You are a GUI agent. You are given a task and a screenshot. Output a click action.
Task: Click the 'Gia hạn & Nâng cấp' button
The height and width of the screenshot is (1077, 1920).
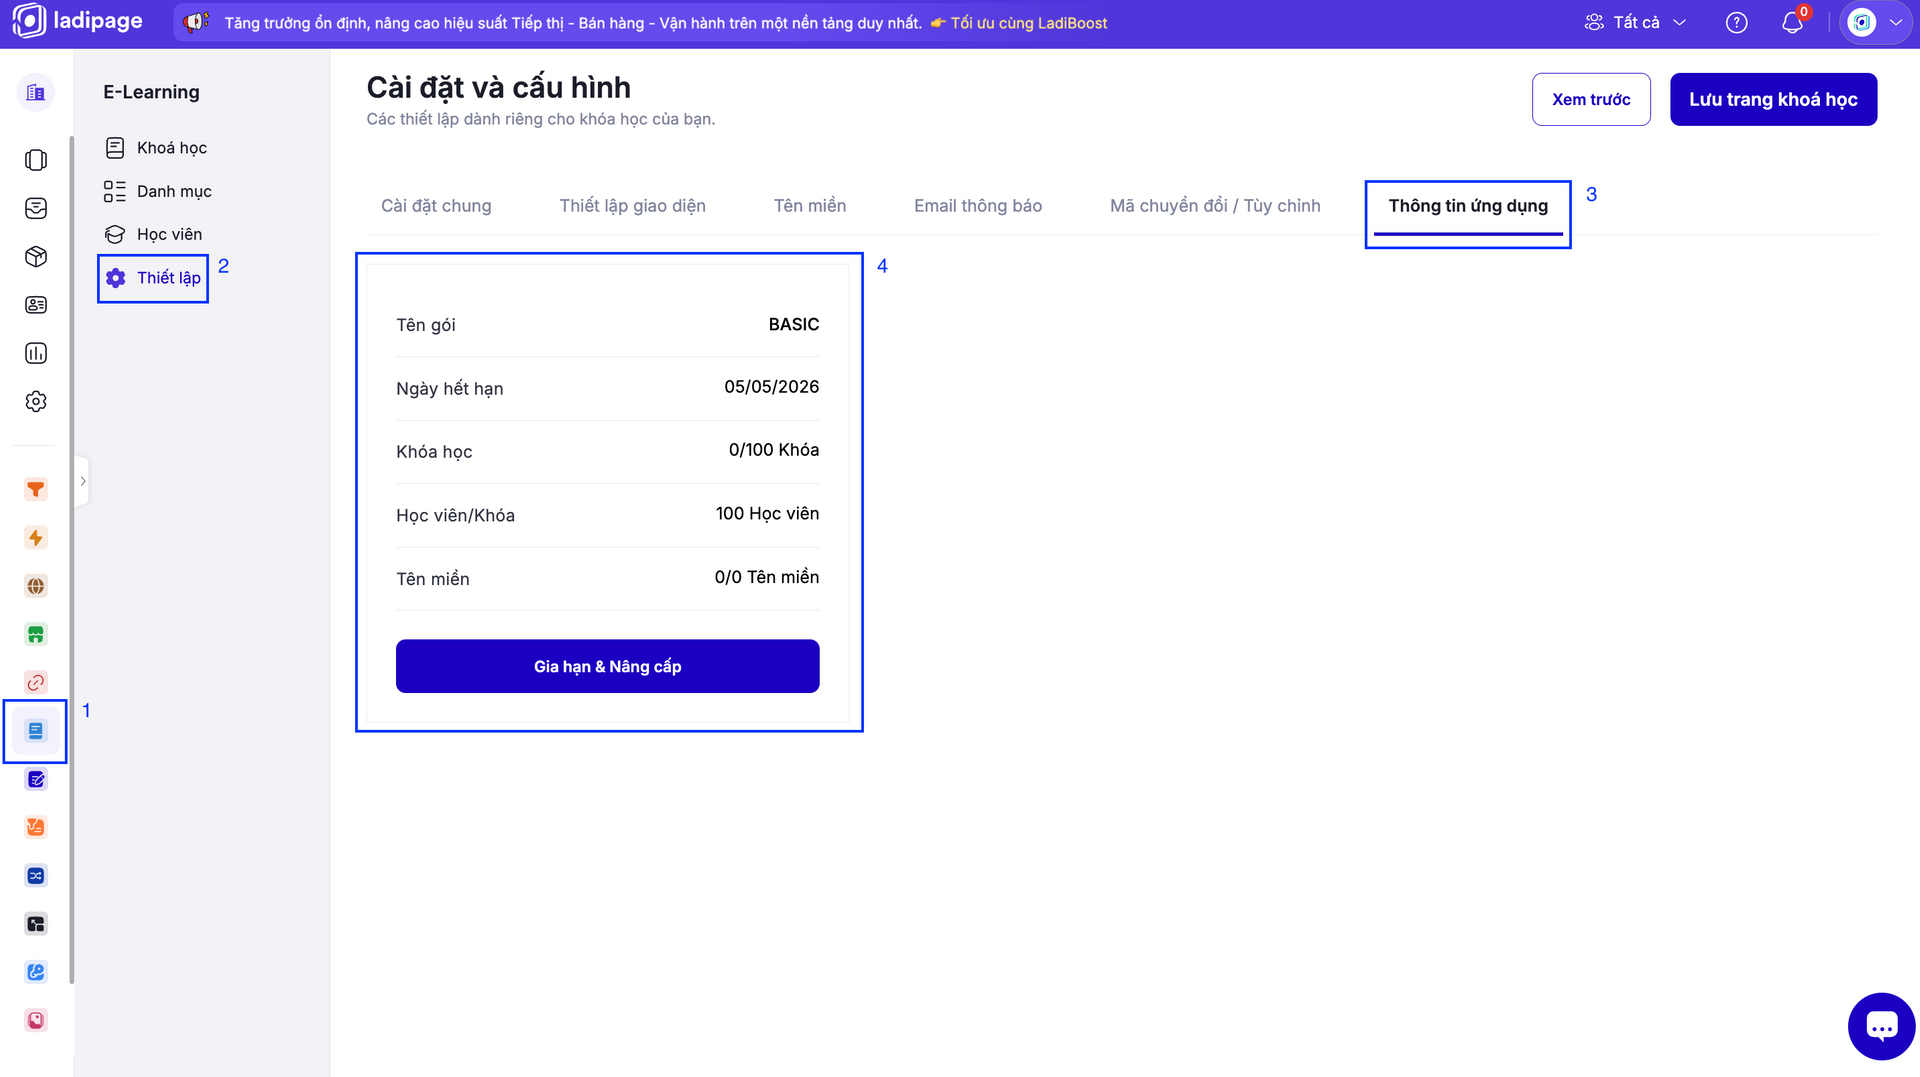click(607, 666)
